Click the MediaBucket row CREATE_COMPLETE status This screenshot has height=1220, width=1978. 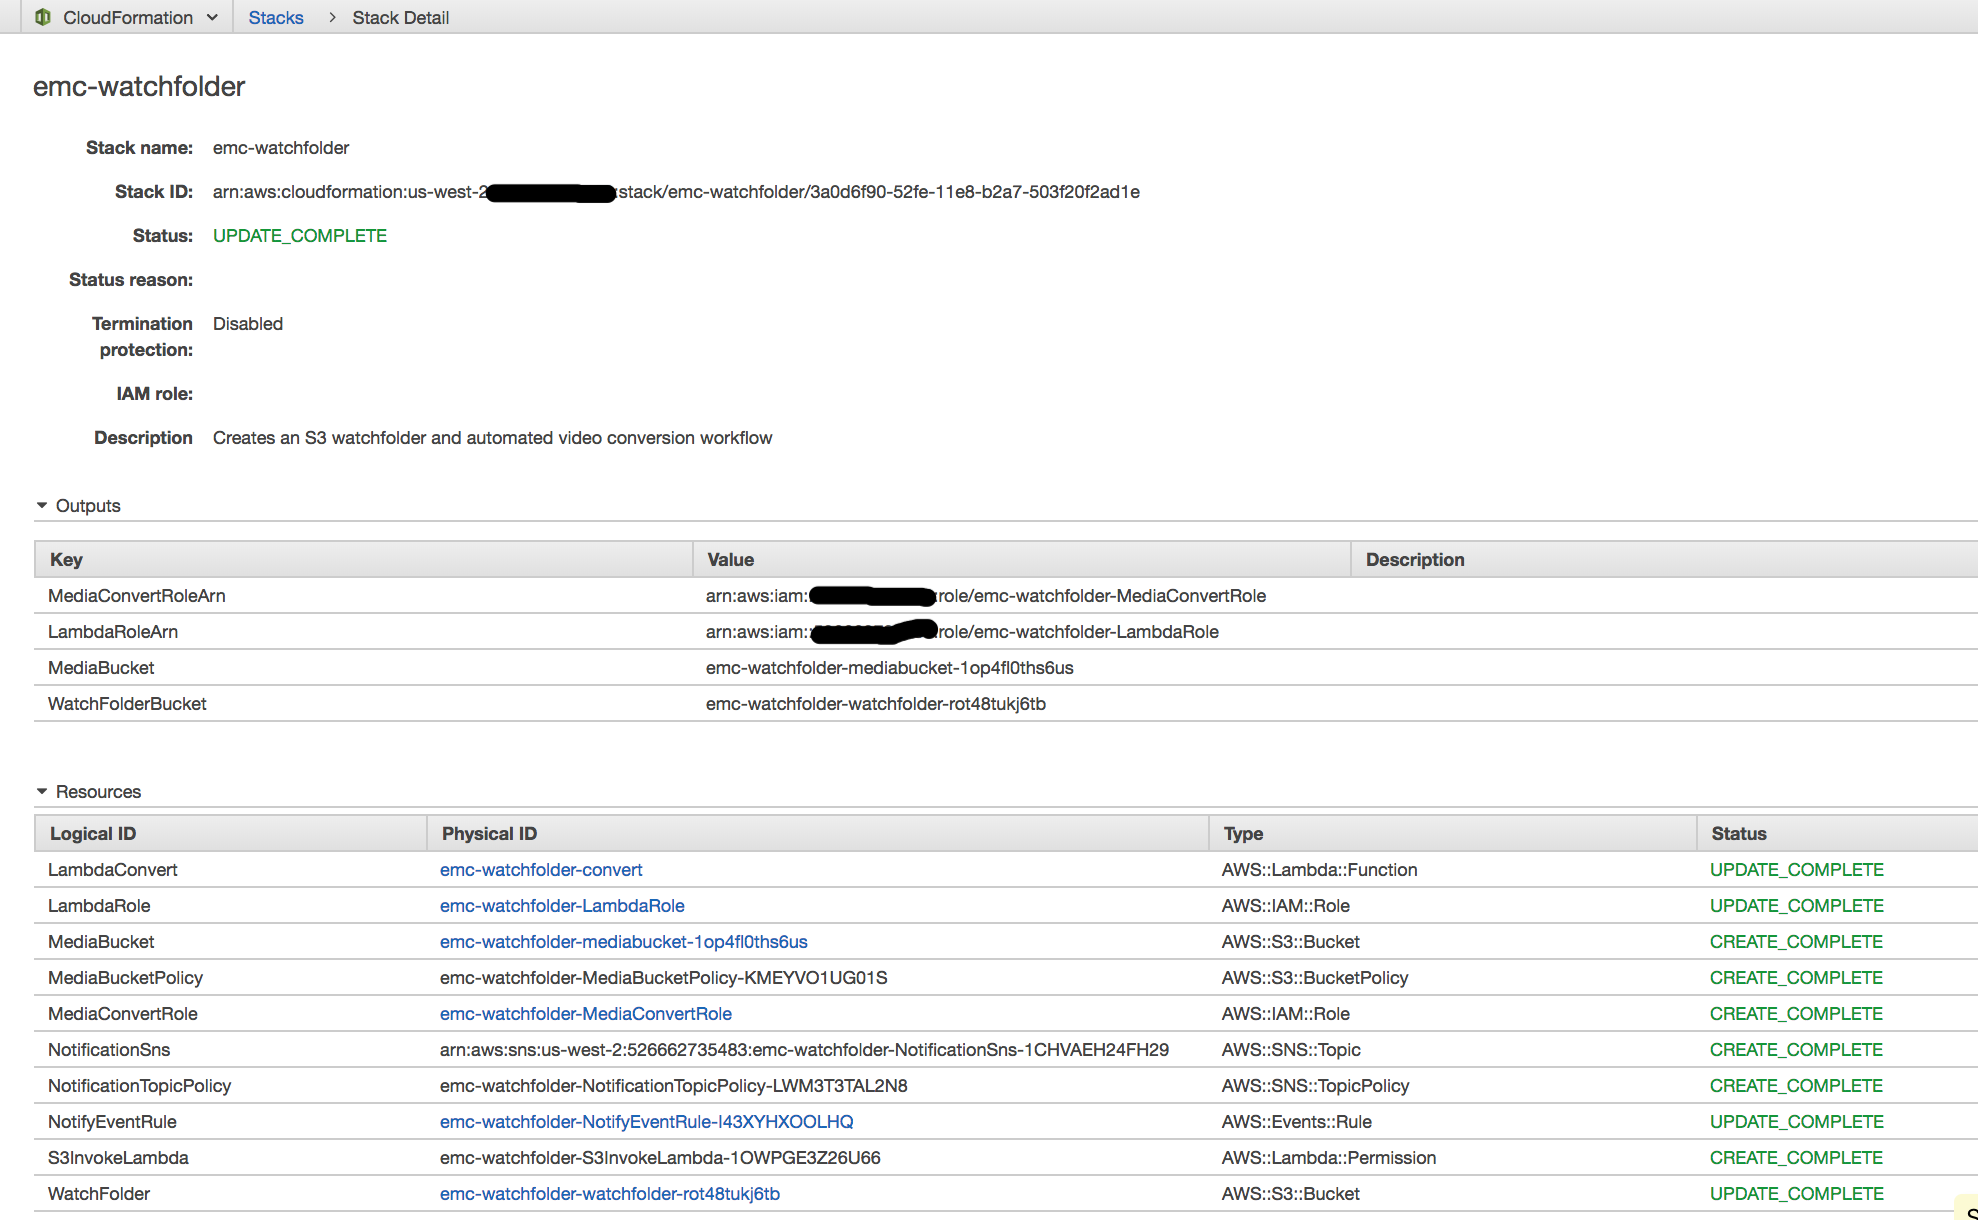[x=1796, y=942]
